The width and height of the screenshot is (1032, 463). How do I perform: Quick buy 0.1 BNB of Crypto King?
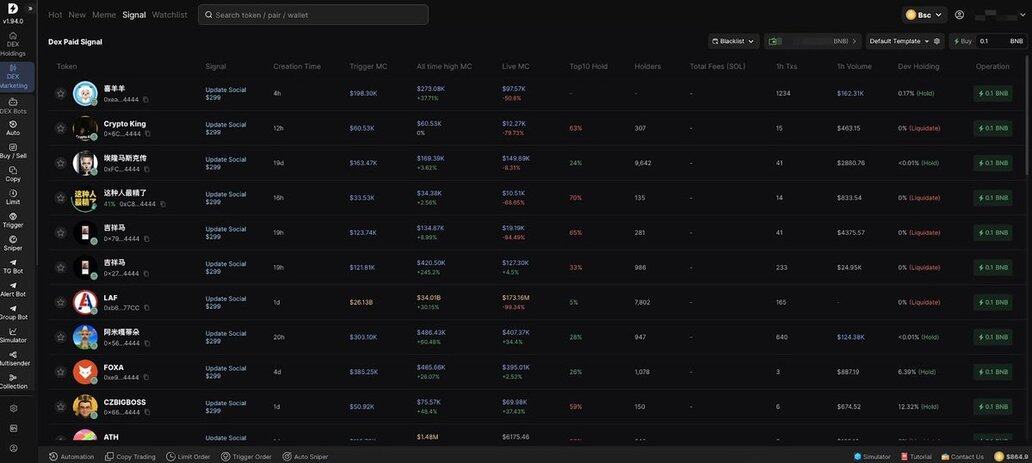[993, 128]
